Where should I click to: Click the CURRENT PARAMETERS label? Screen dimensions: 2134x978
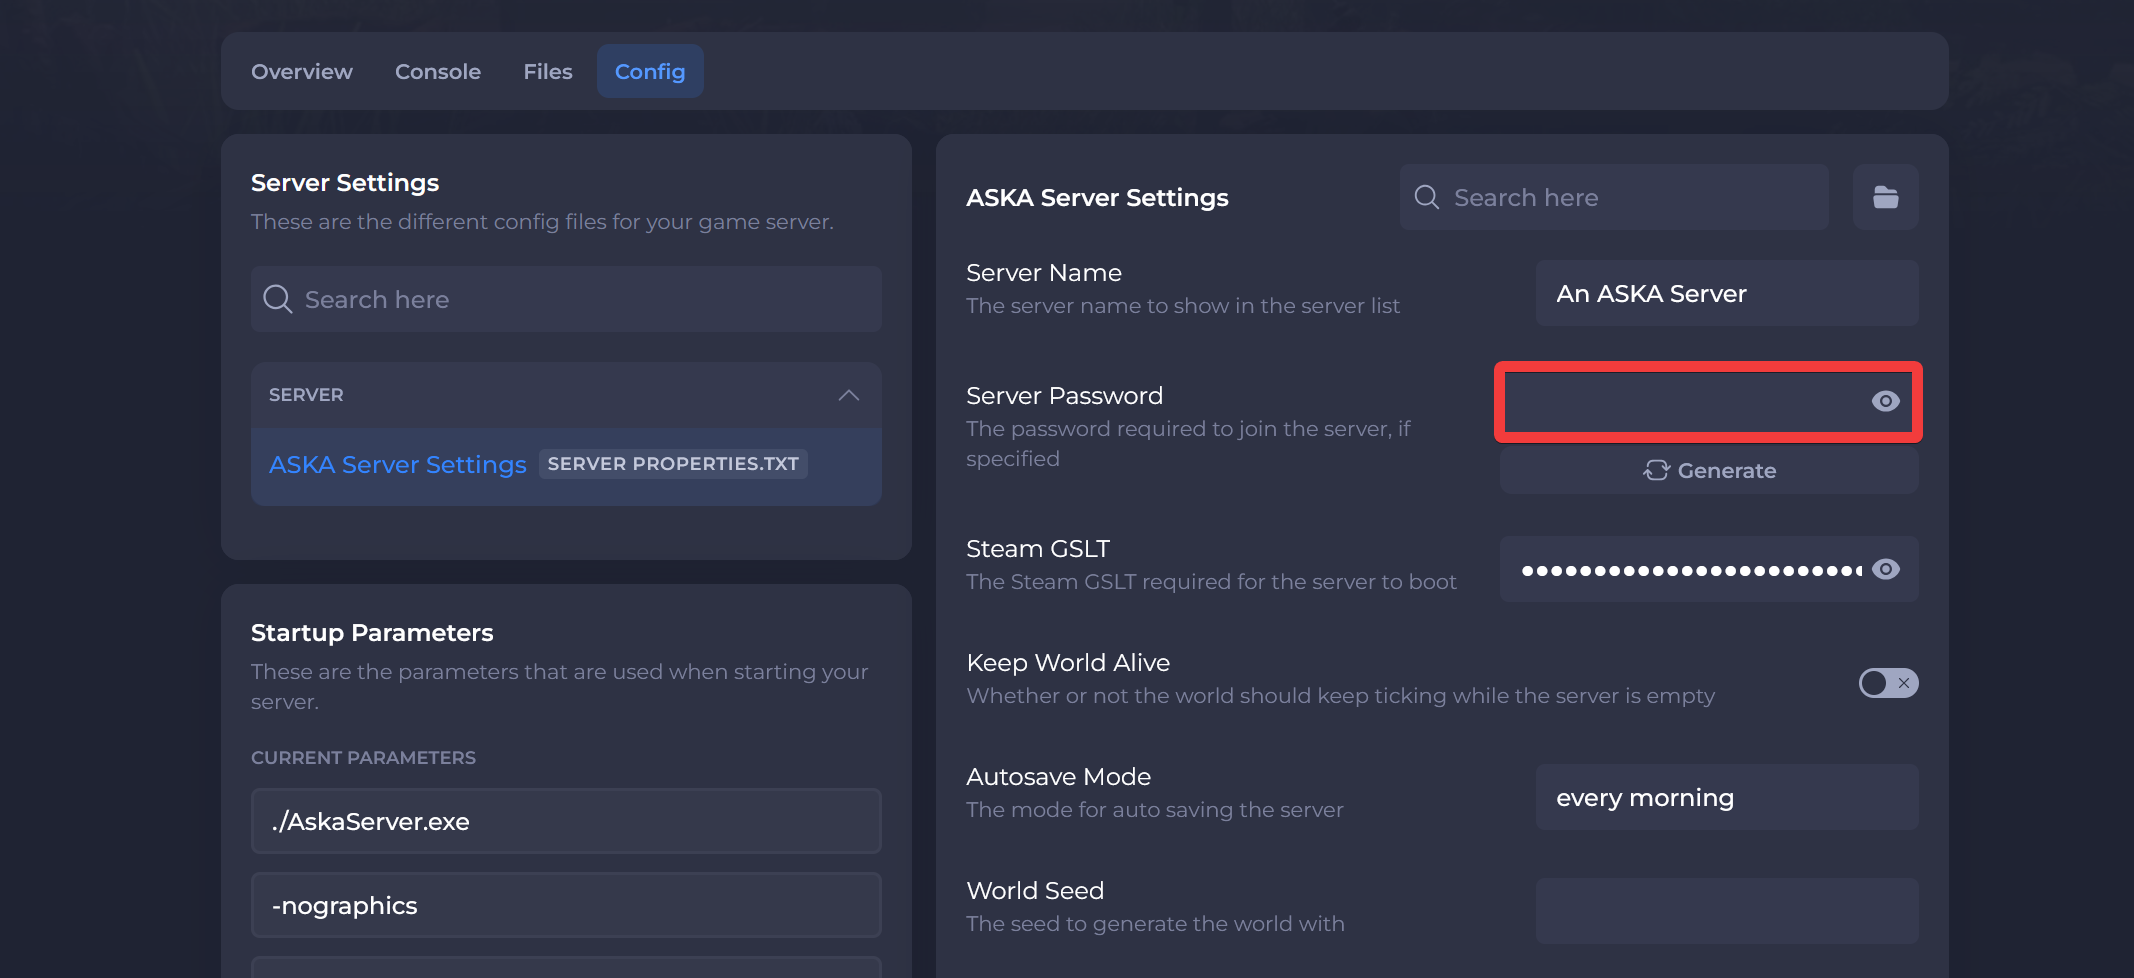click(363, 758)
